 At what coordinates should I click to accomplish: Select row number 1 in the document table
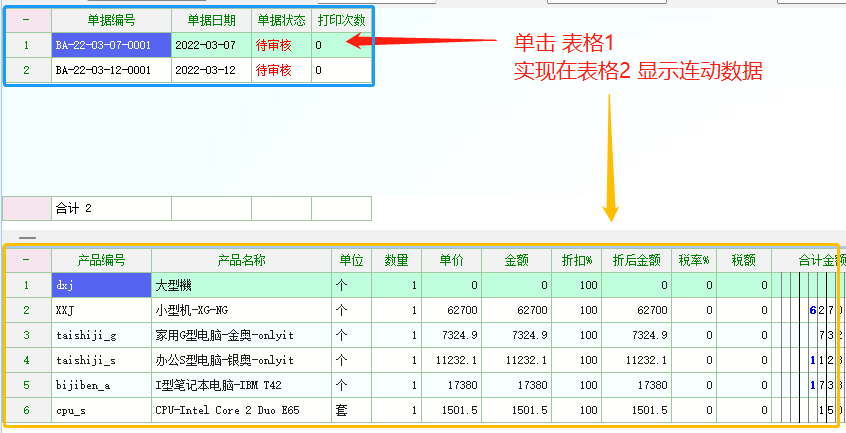coord(27,45)
